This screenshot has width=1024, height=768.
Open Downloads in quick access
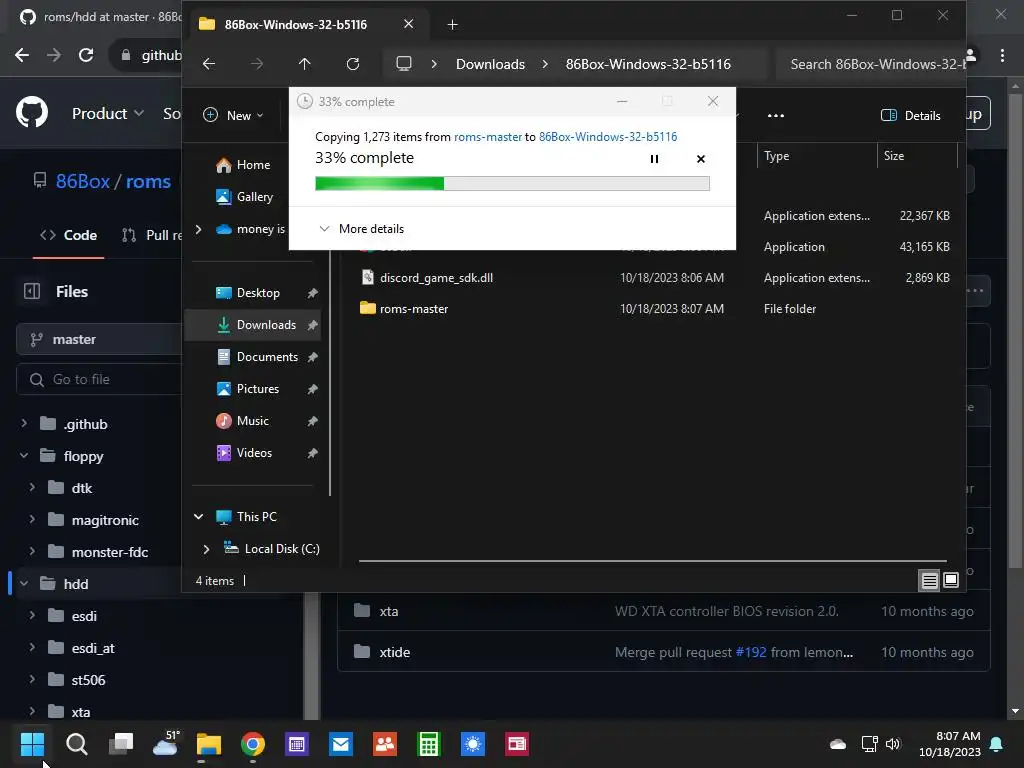(257, 325)
